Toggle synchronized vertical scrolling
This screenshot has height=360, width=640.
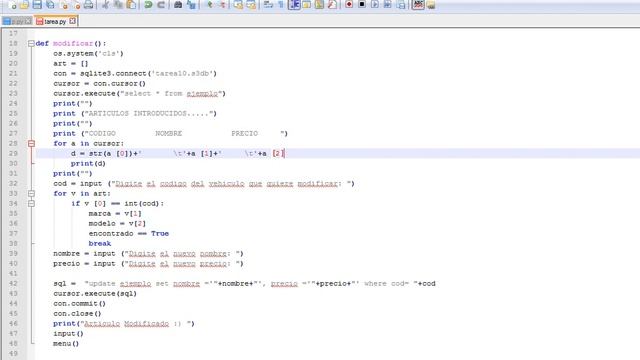[238, 5]
